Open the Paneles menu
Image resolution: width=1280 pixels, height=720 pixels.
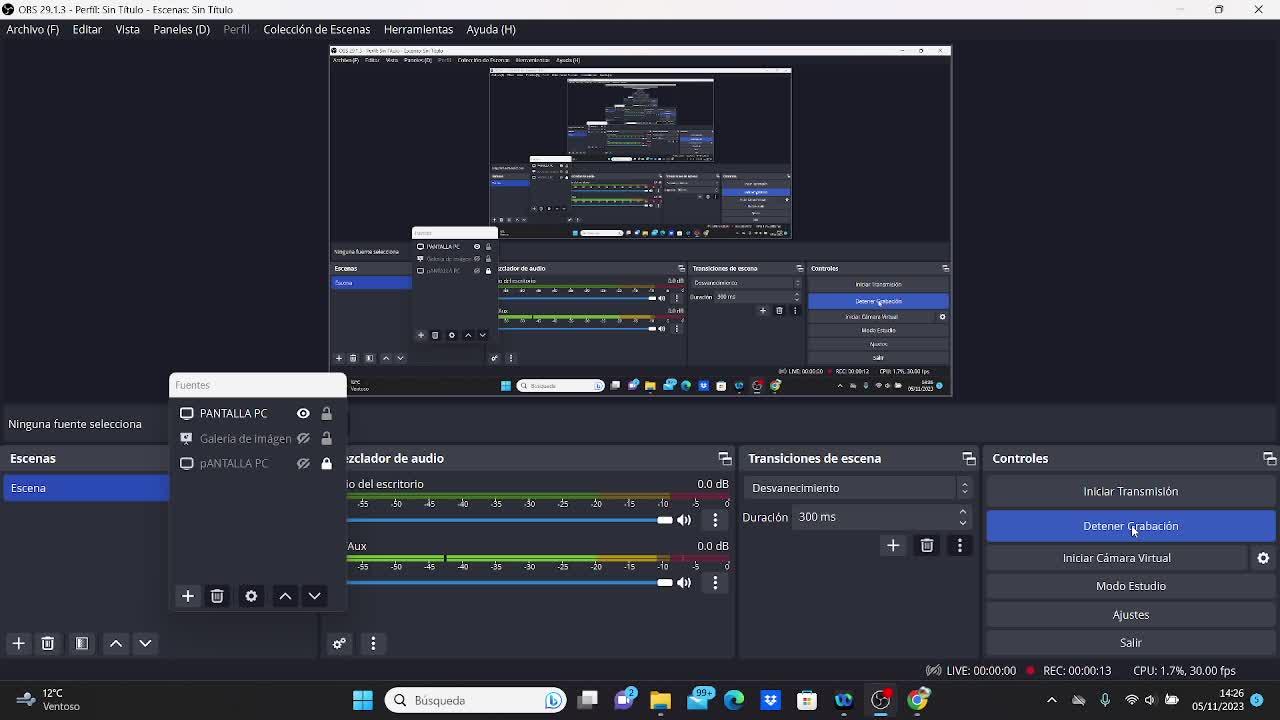point(181,29)
